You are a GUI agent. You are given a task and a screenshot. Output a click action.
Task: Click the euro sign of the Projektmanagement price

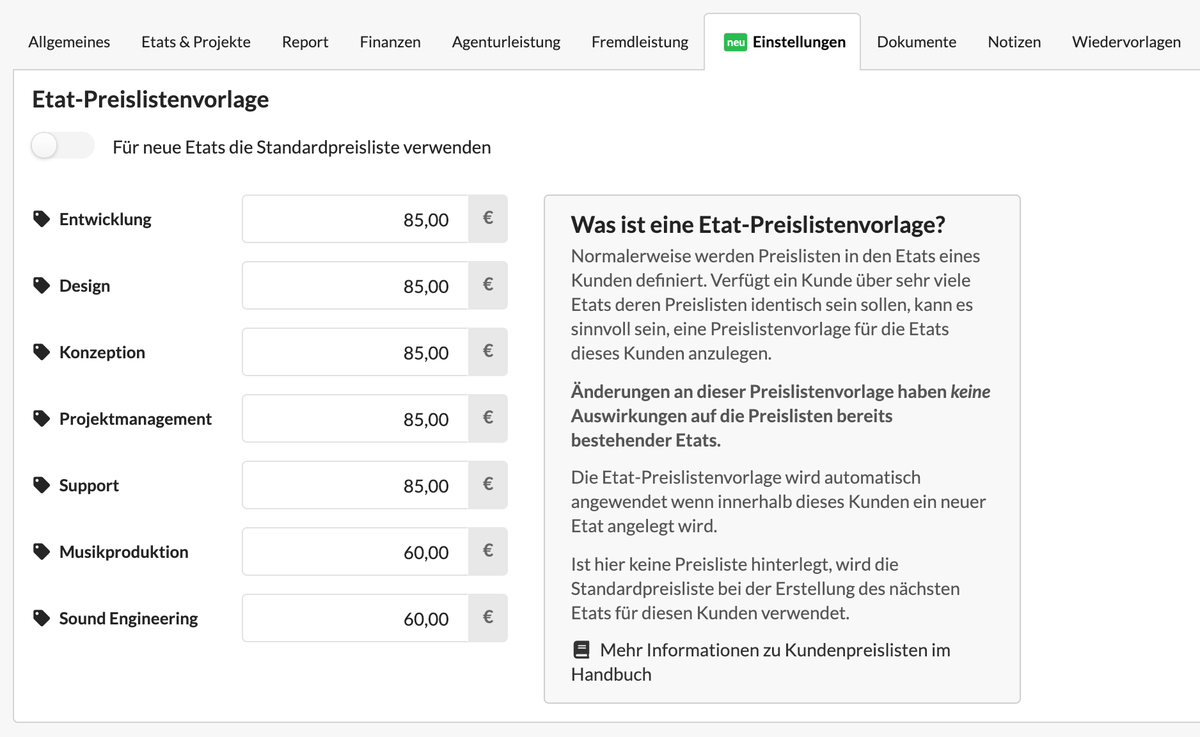tap(488, 419)
